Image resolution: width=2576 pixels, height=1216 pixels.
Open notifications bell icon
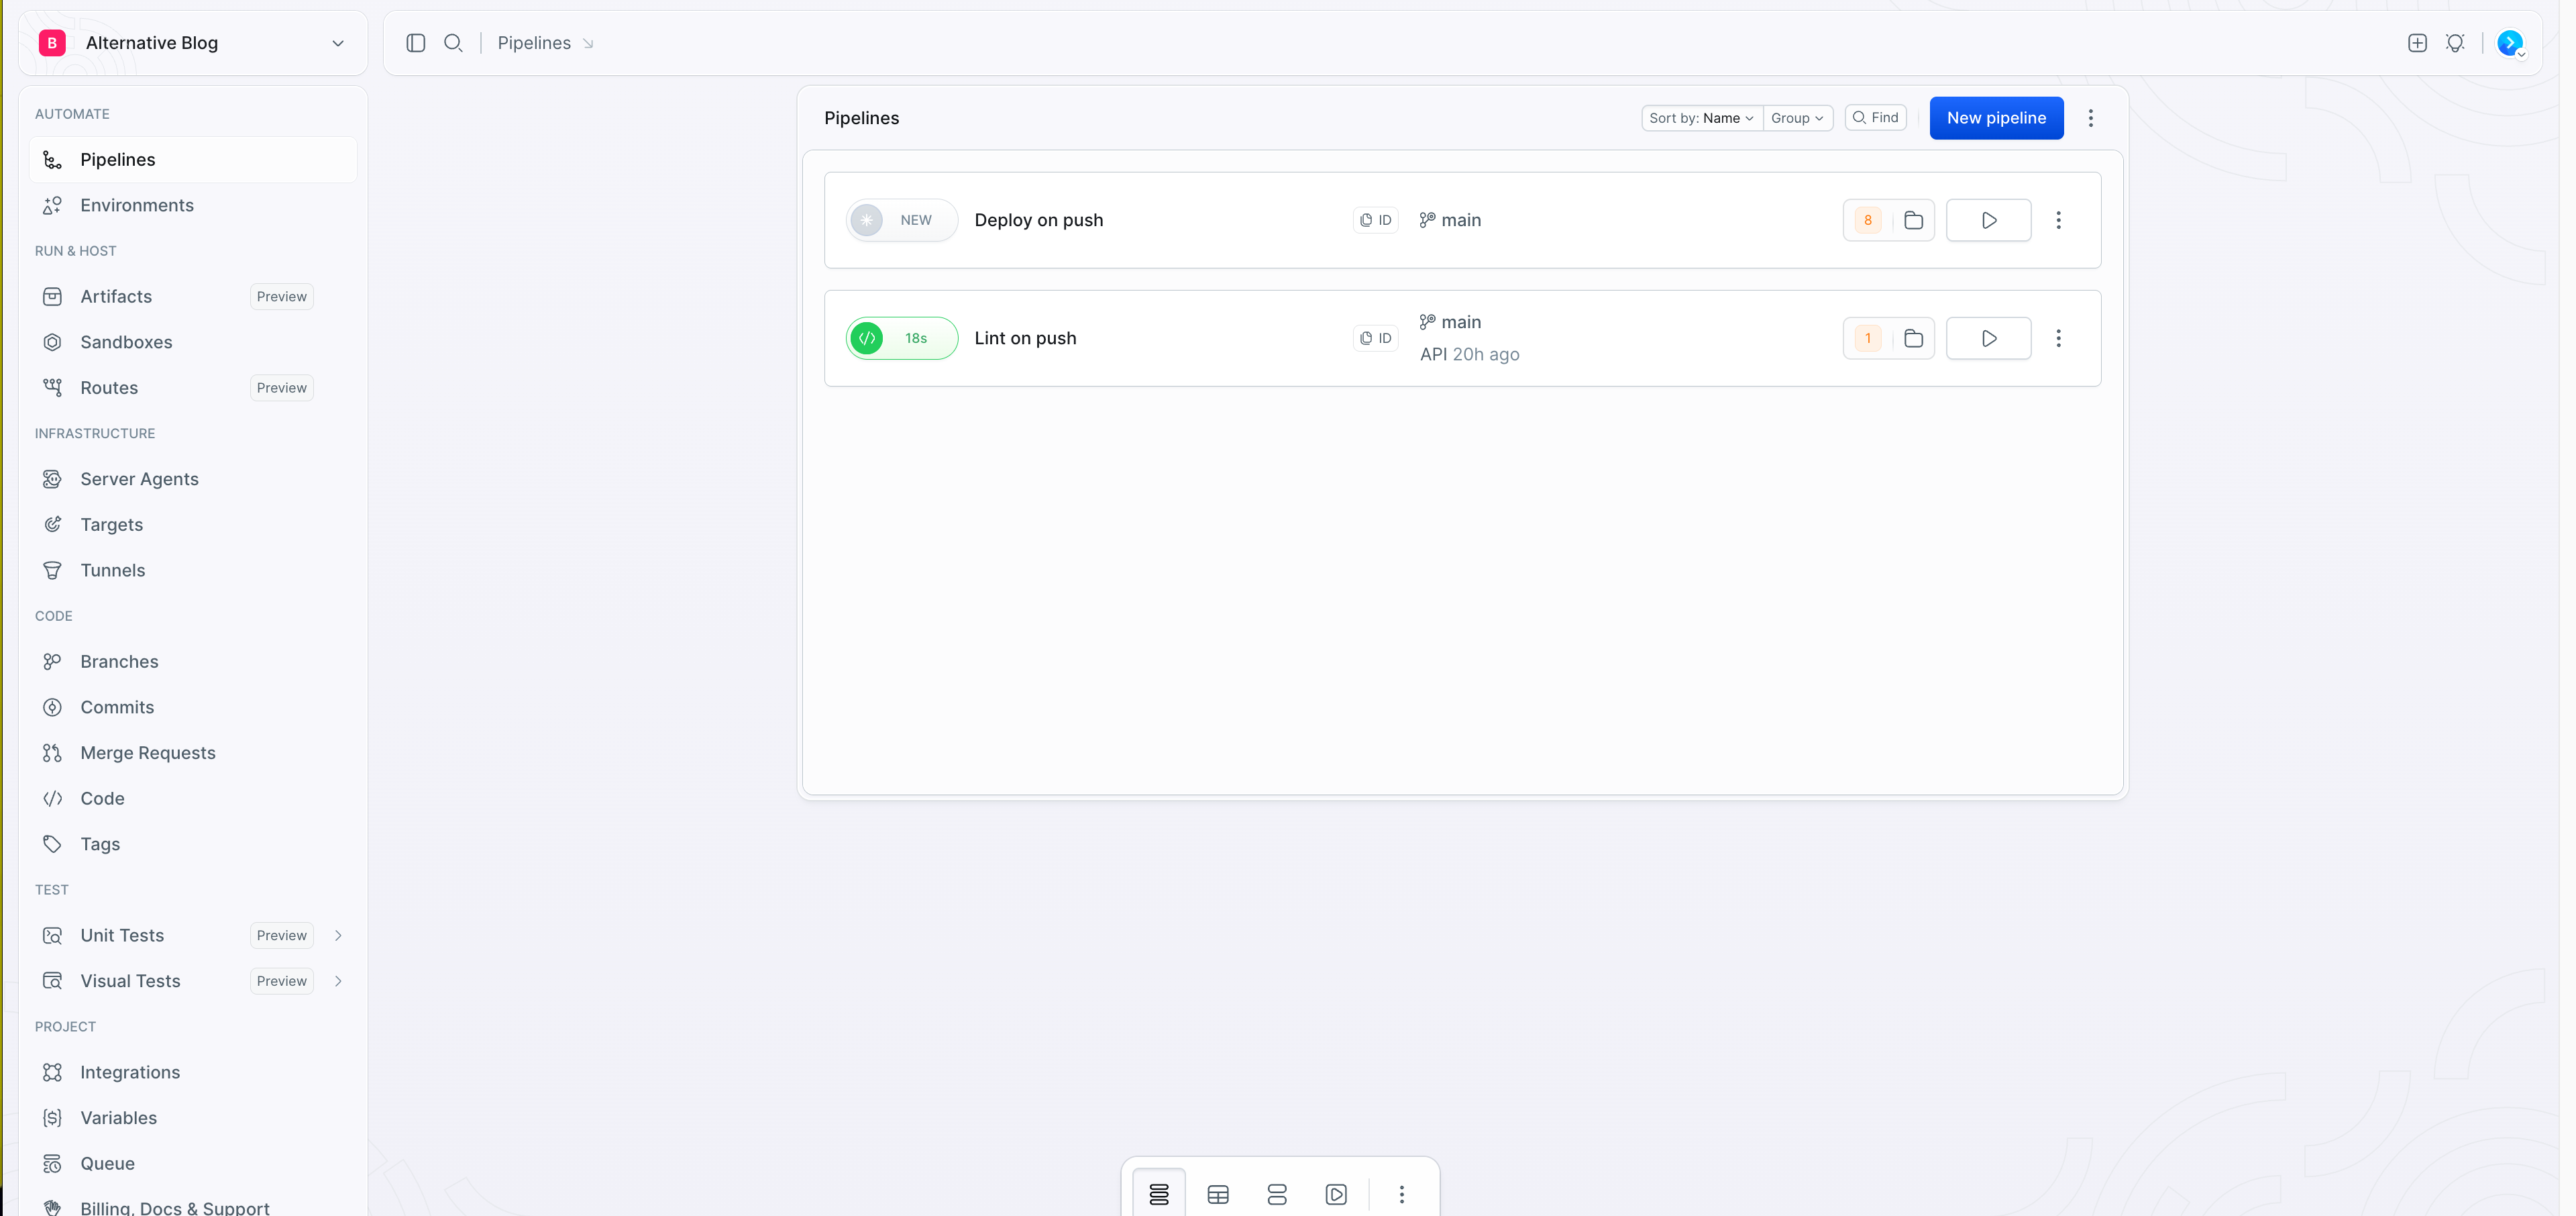coord(2455,43)
